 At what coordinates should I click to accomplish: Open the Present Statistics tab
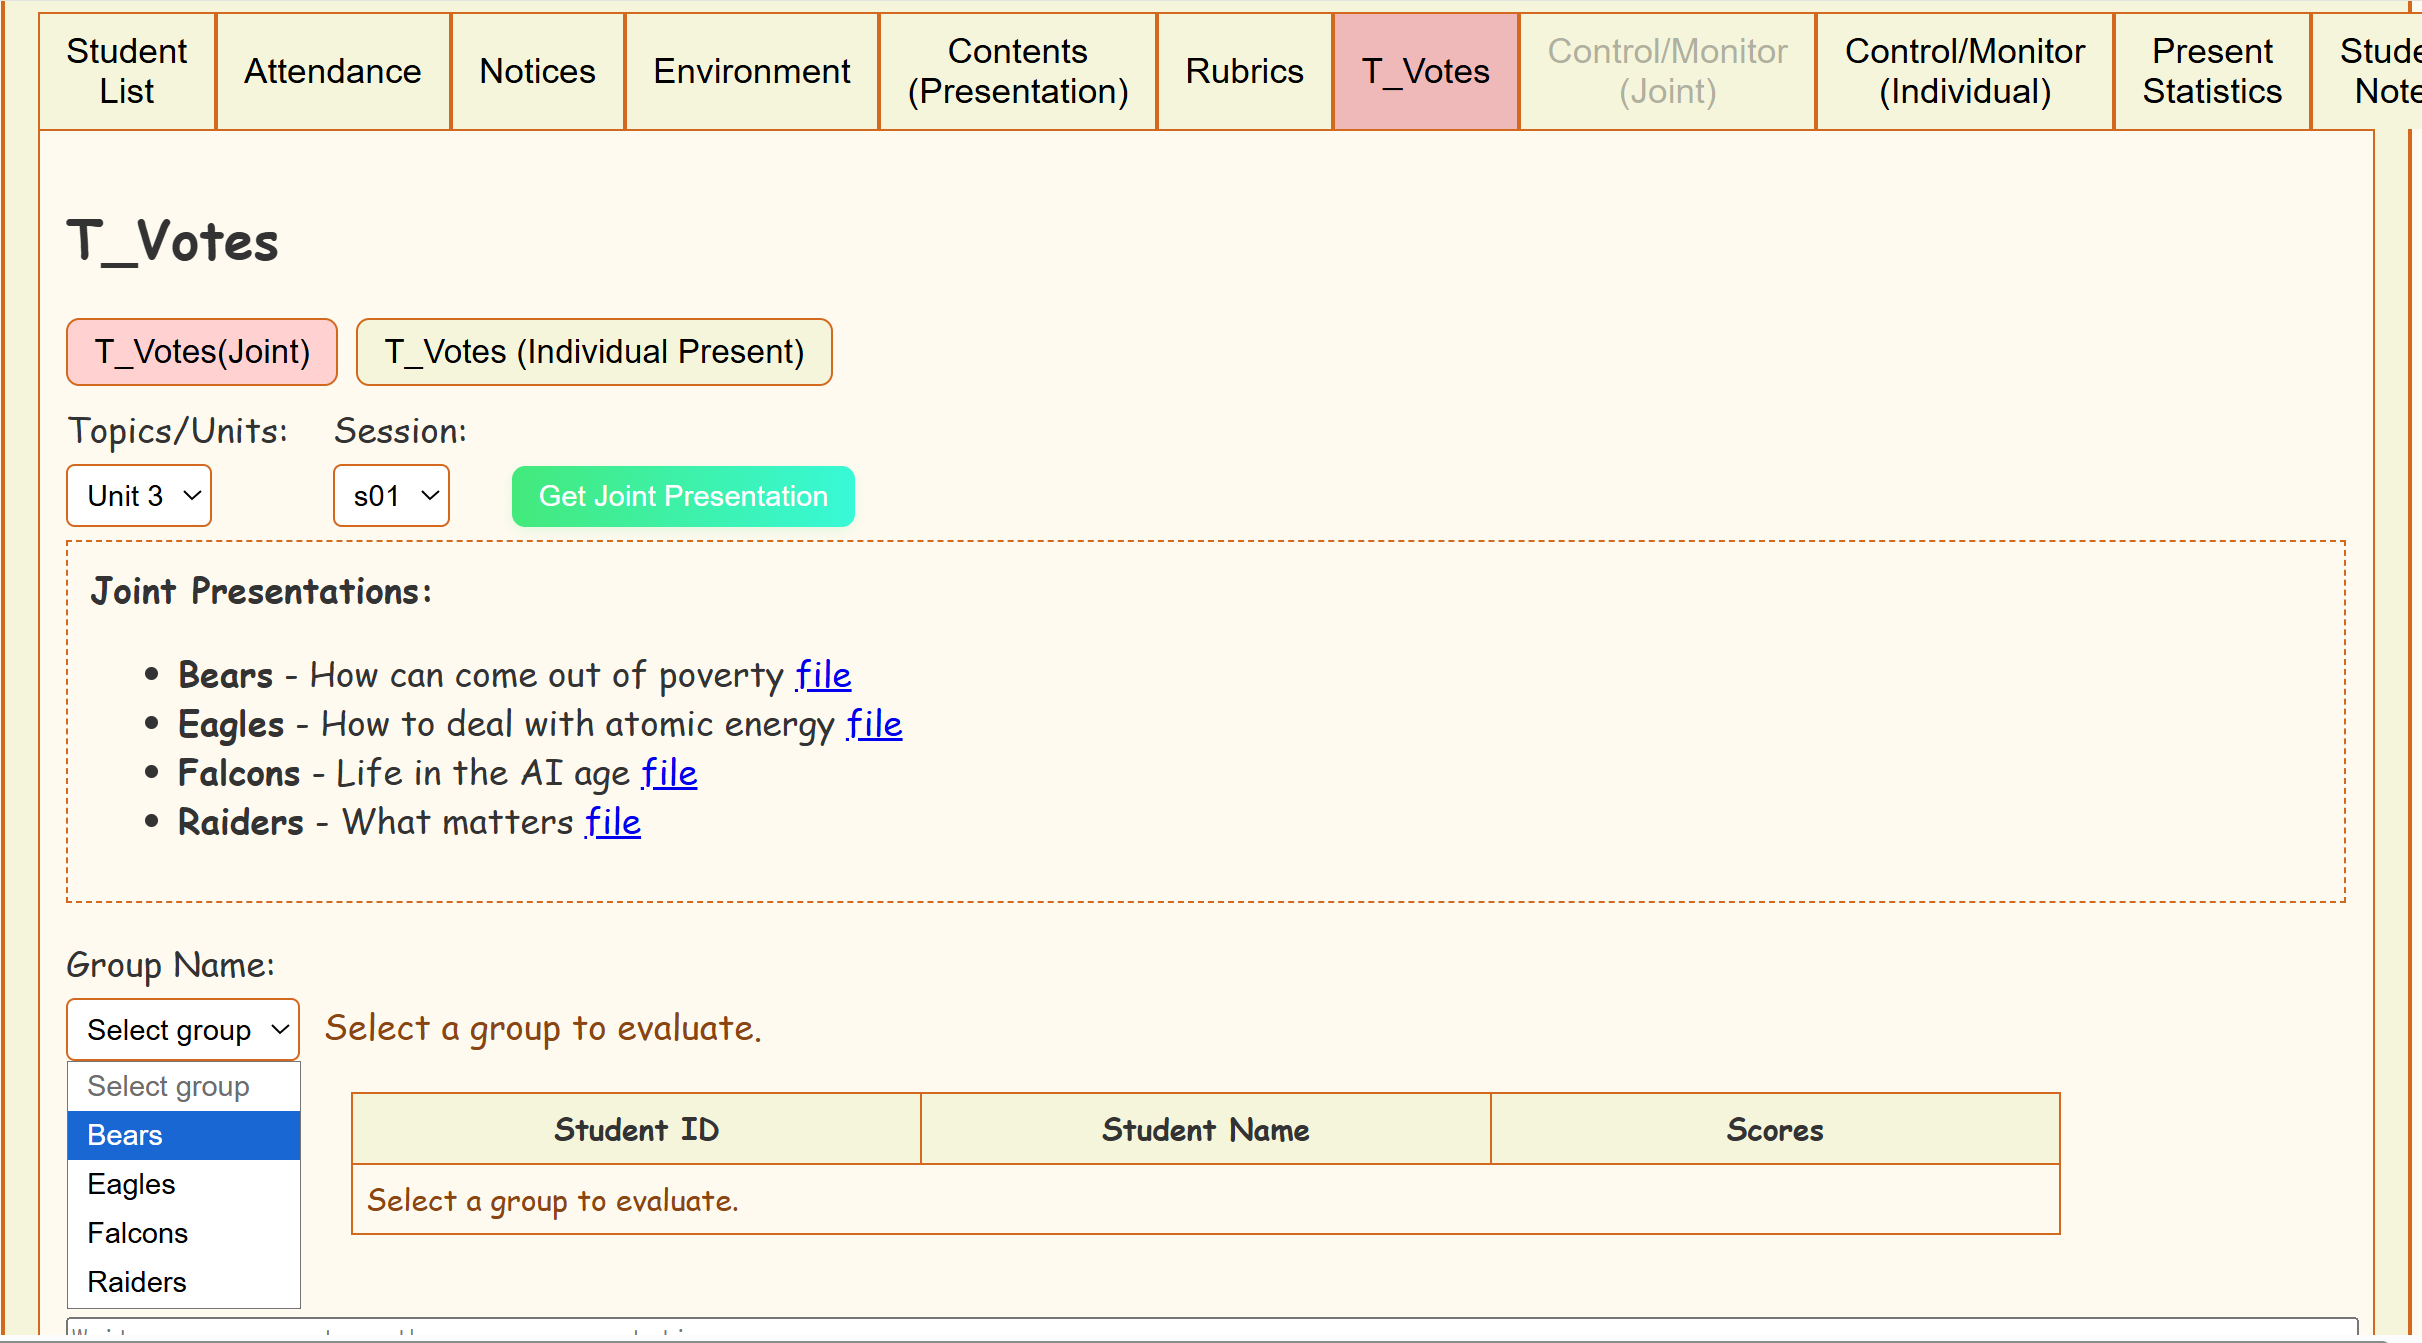coord(2211,71)
